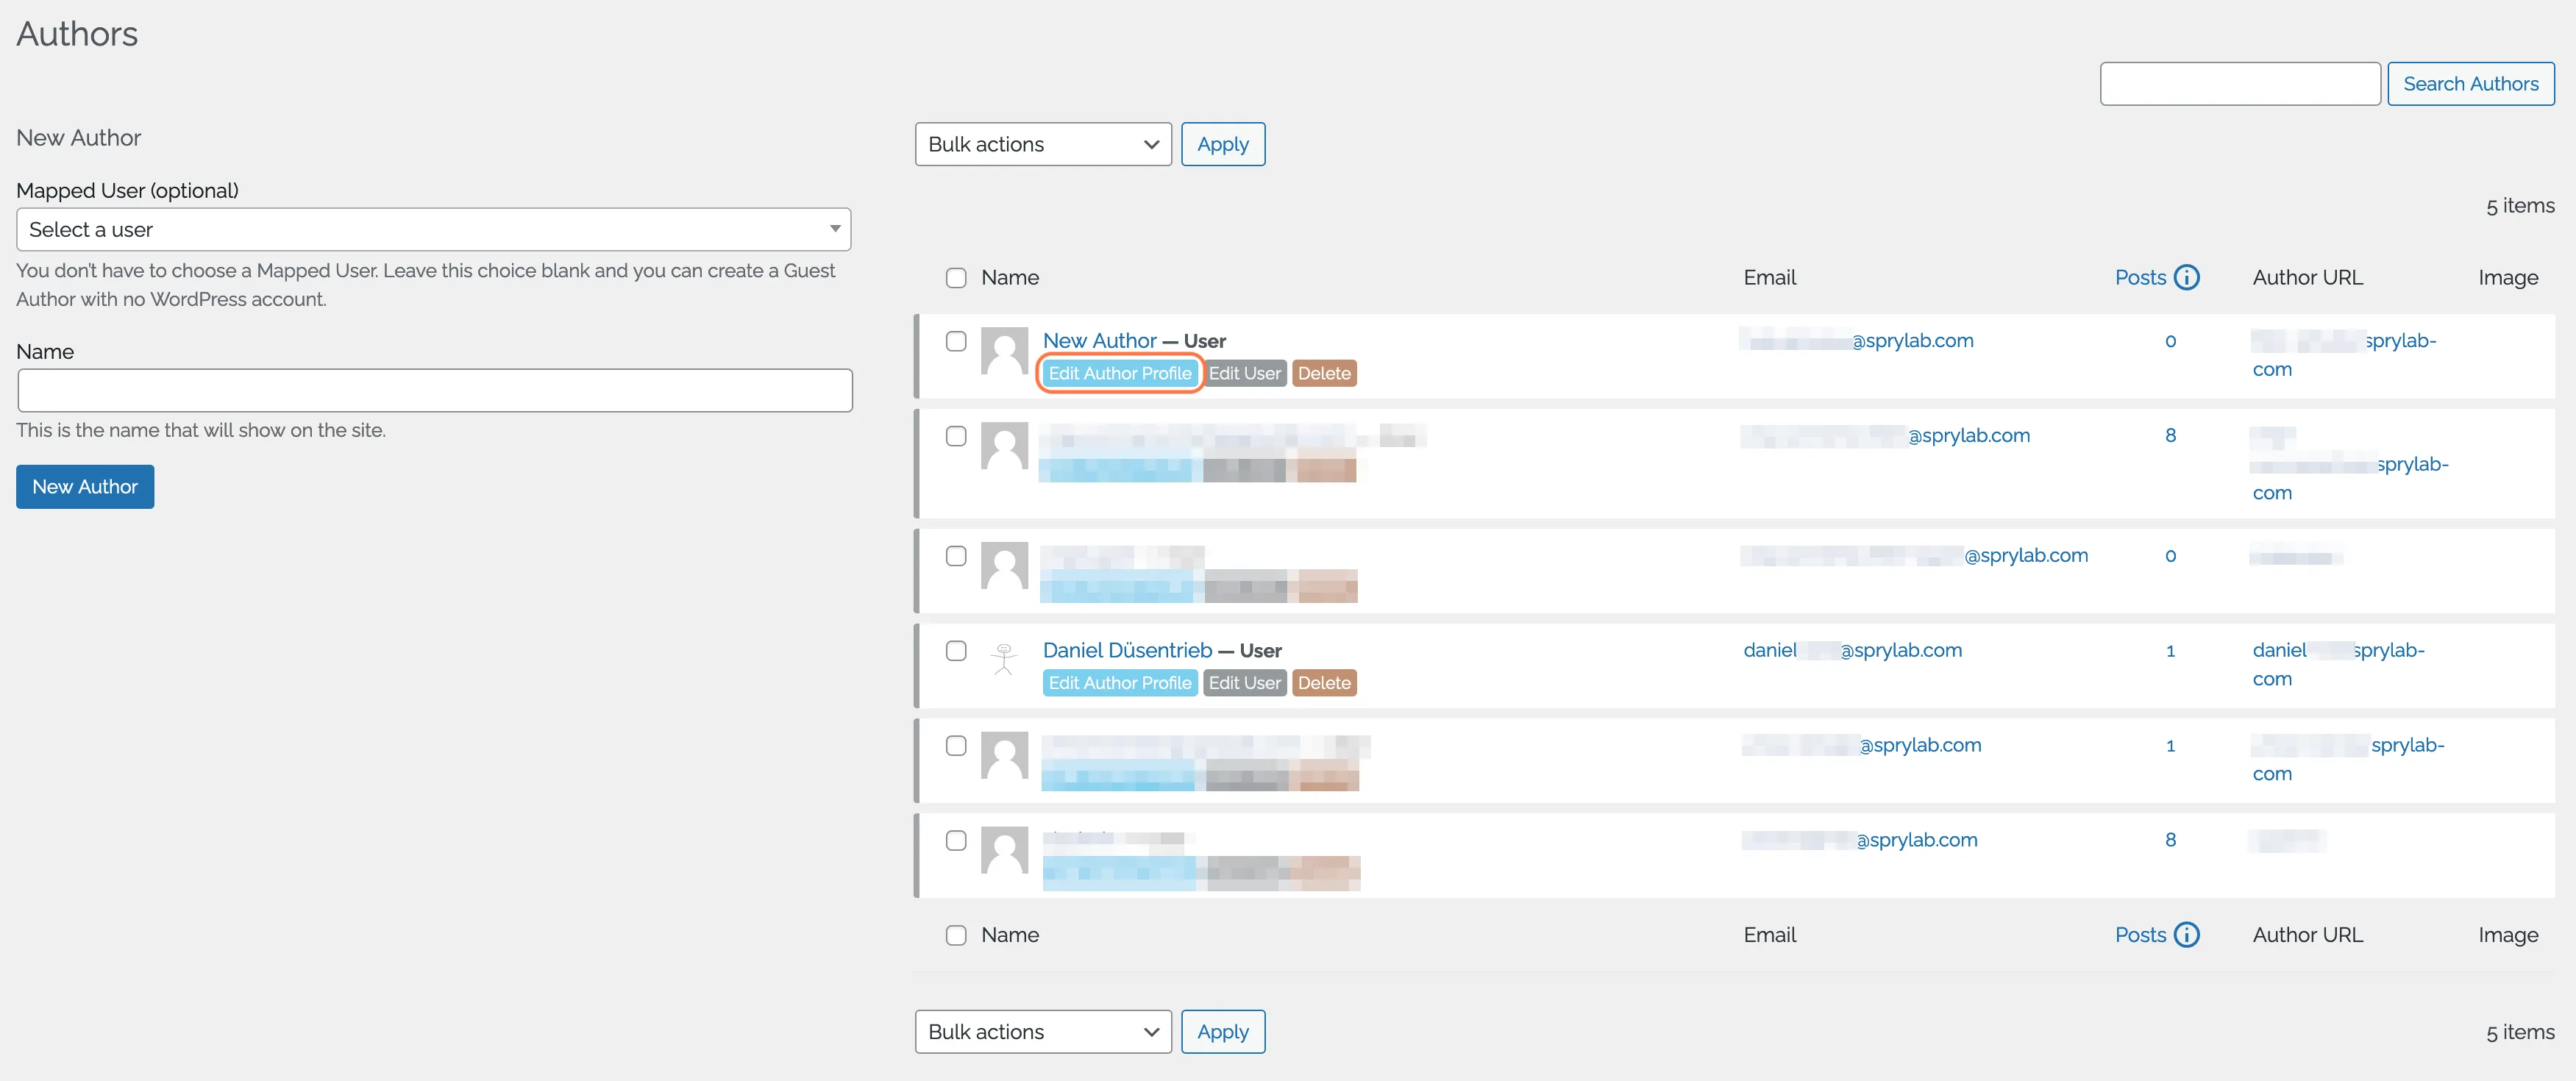Click the Search Authors button

(x=2470, y=84)
